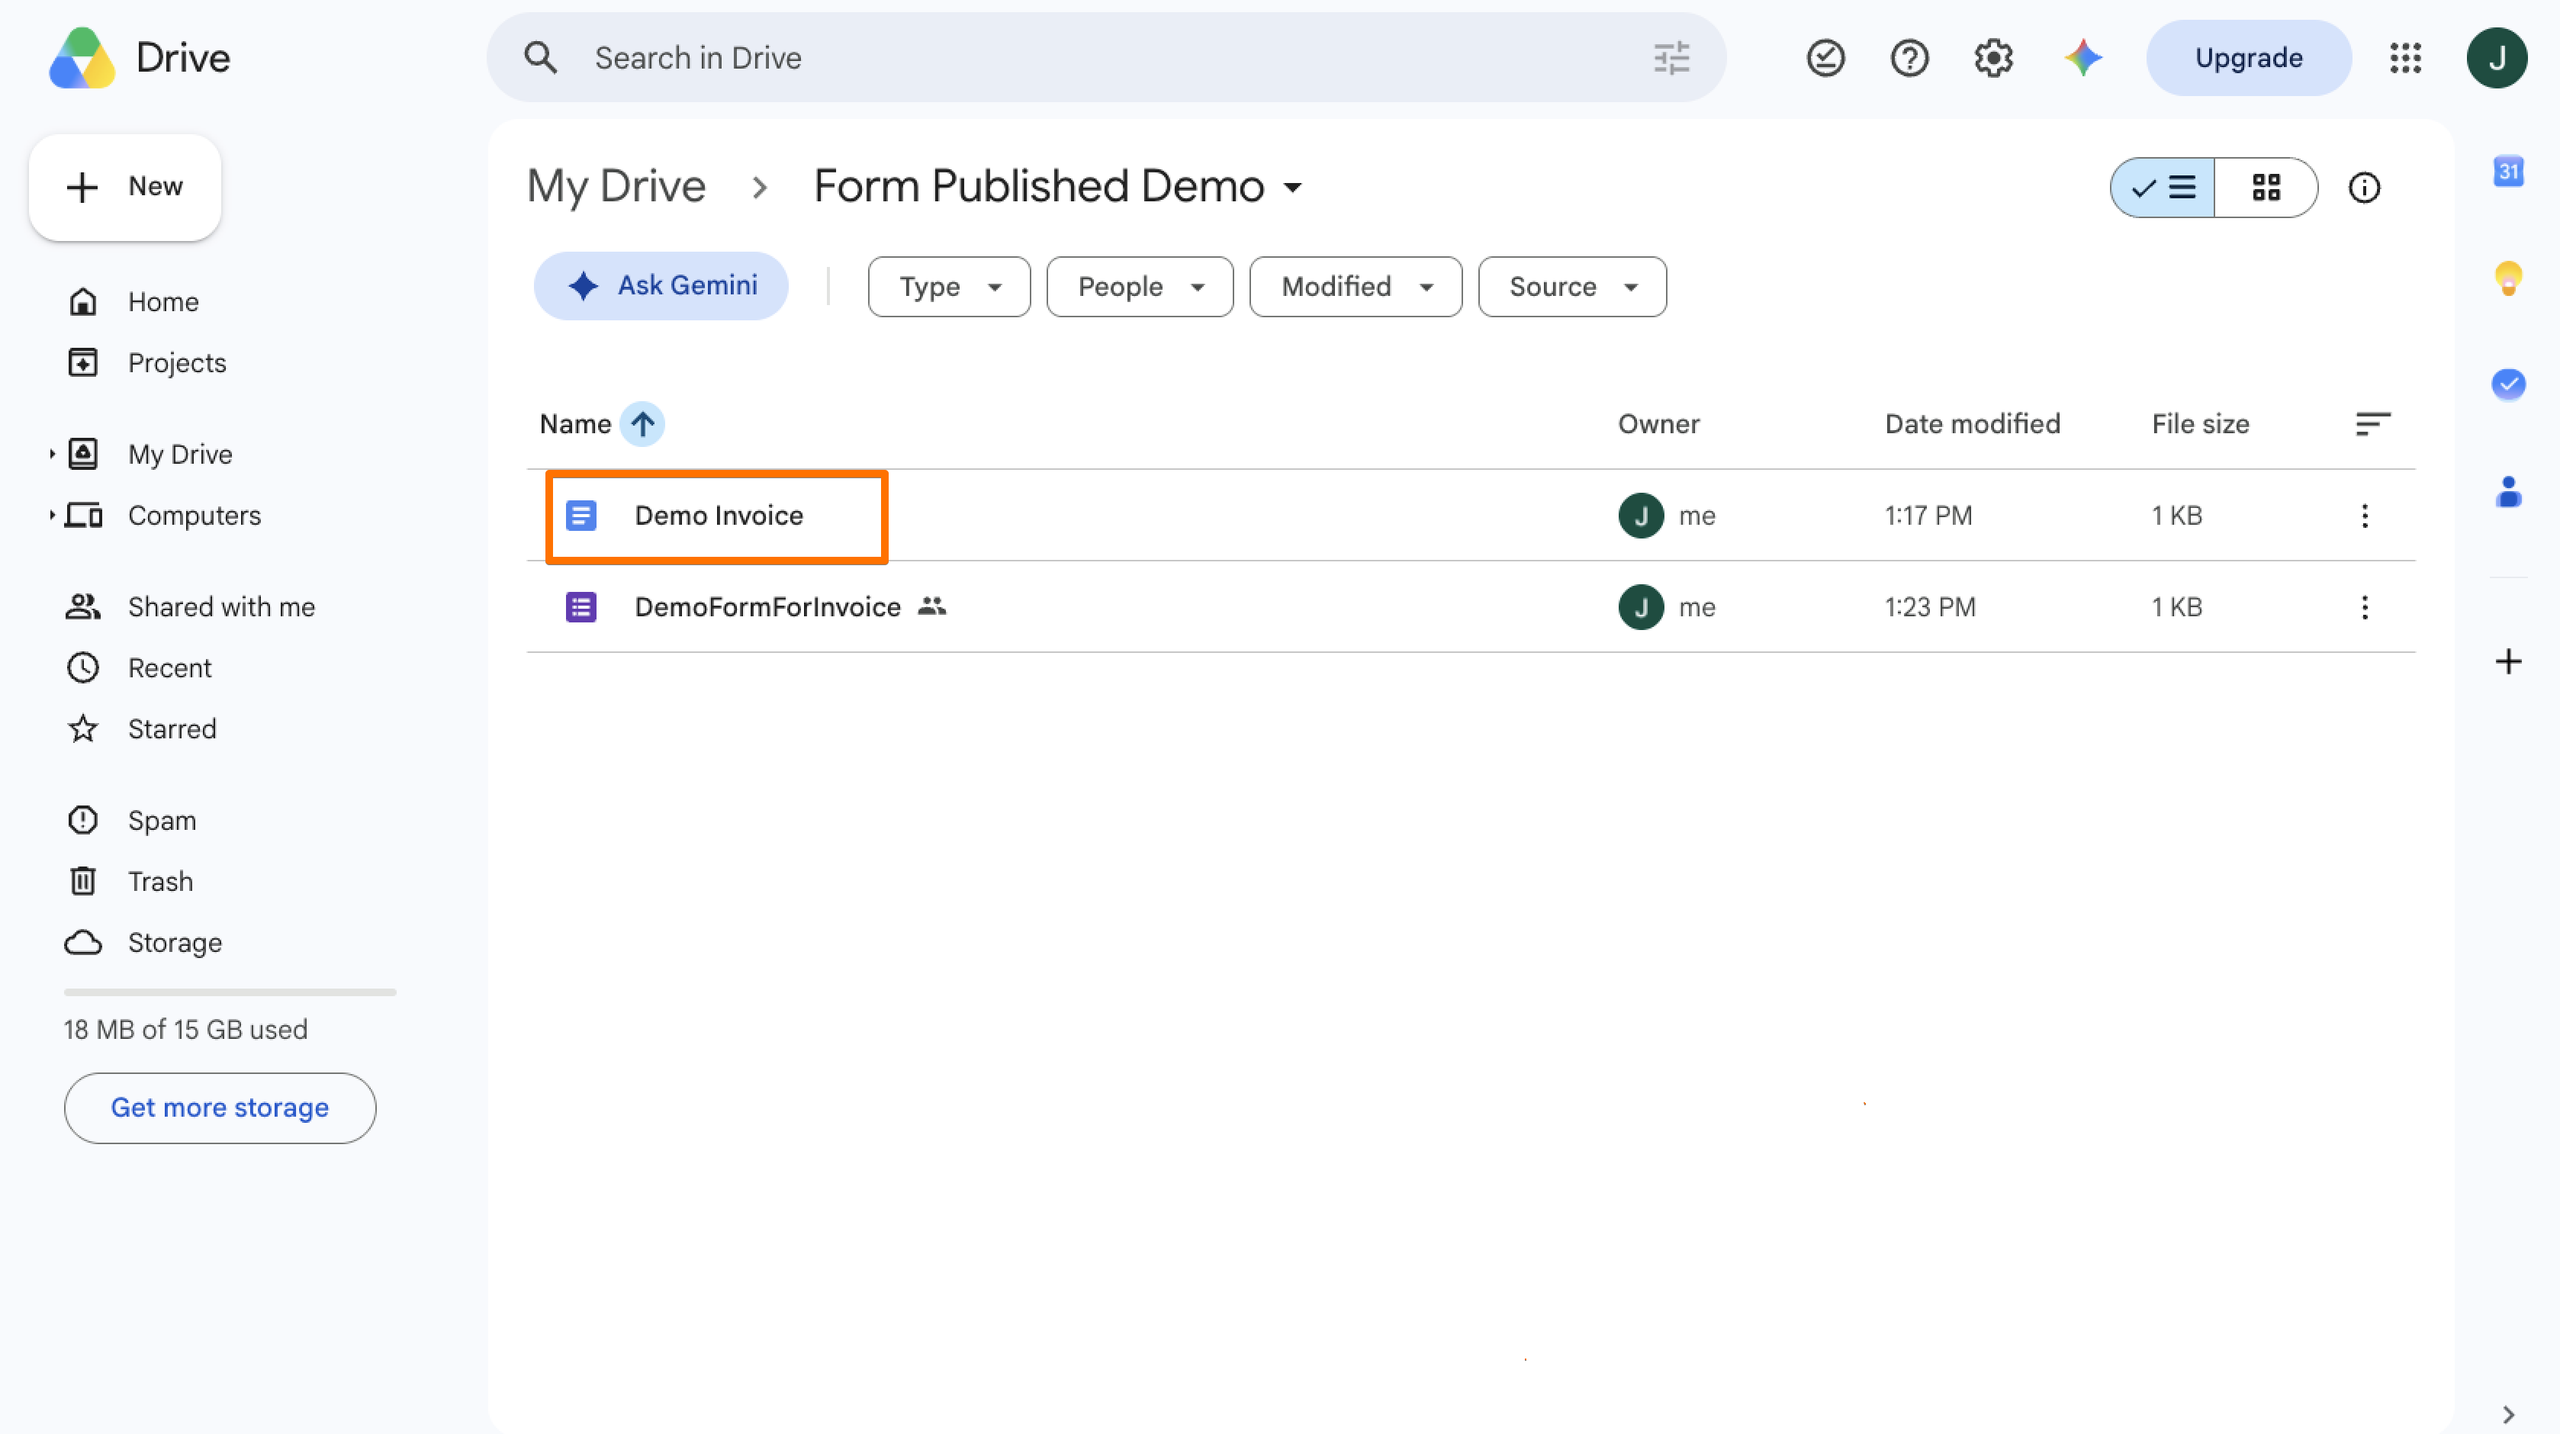Image resolution: width=2560 pixels, height=1434 pixels.
Task: Open Recent in the sidebar
Action: click(169, 668)
